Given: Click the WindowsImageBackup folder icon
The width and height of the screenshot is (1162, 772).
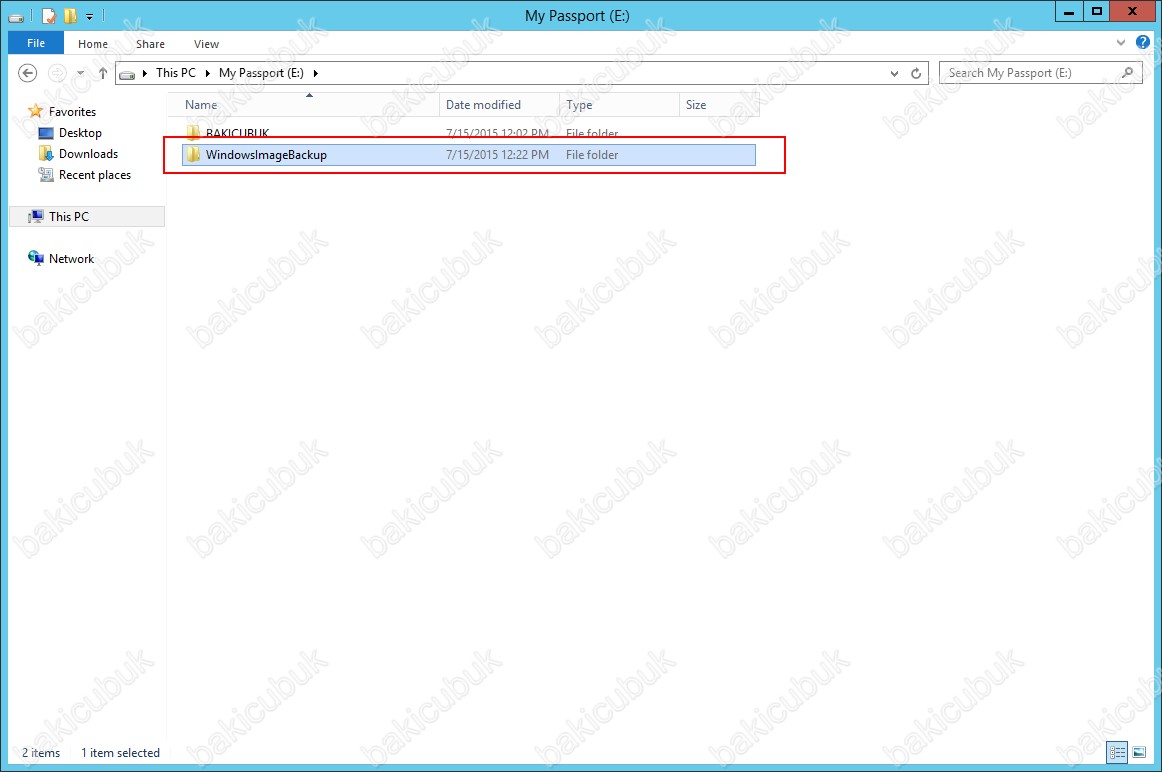Looking at the screenshot, I should coord(193,154).
